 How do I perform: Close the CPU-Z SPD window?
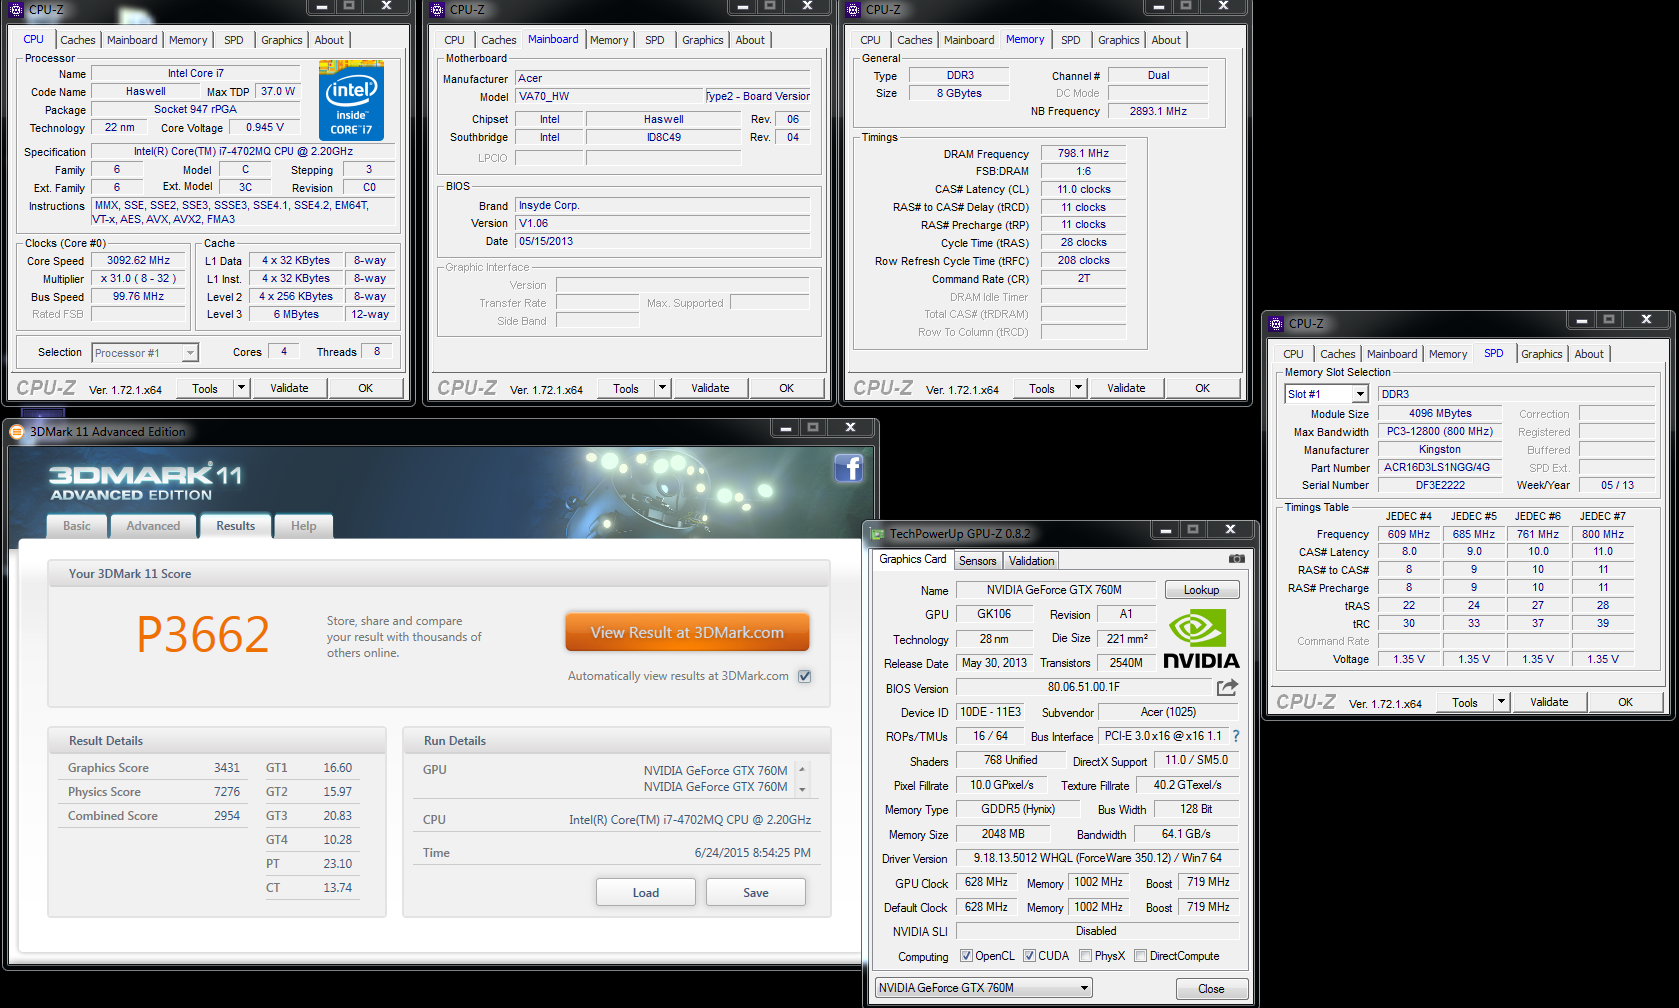[1646, 320]
